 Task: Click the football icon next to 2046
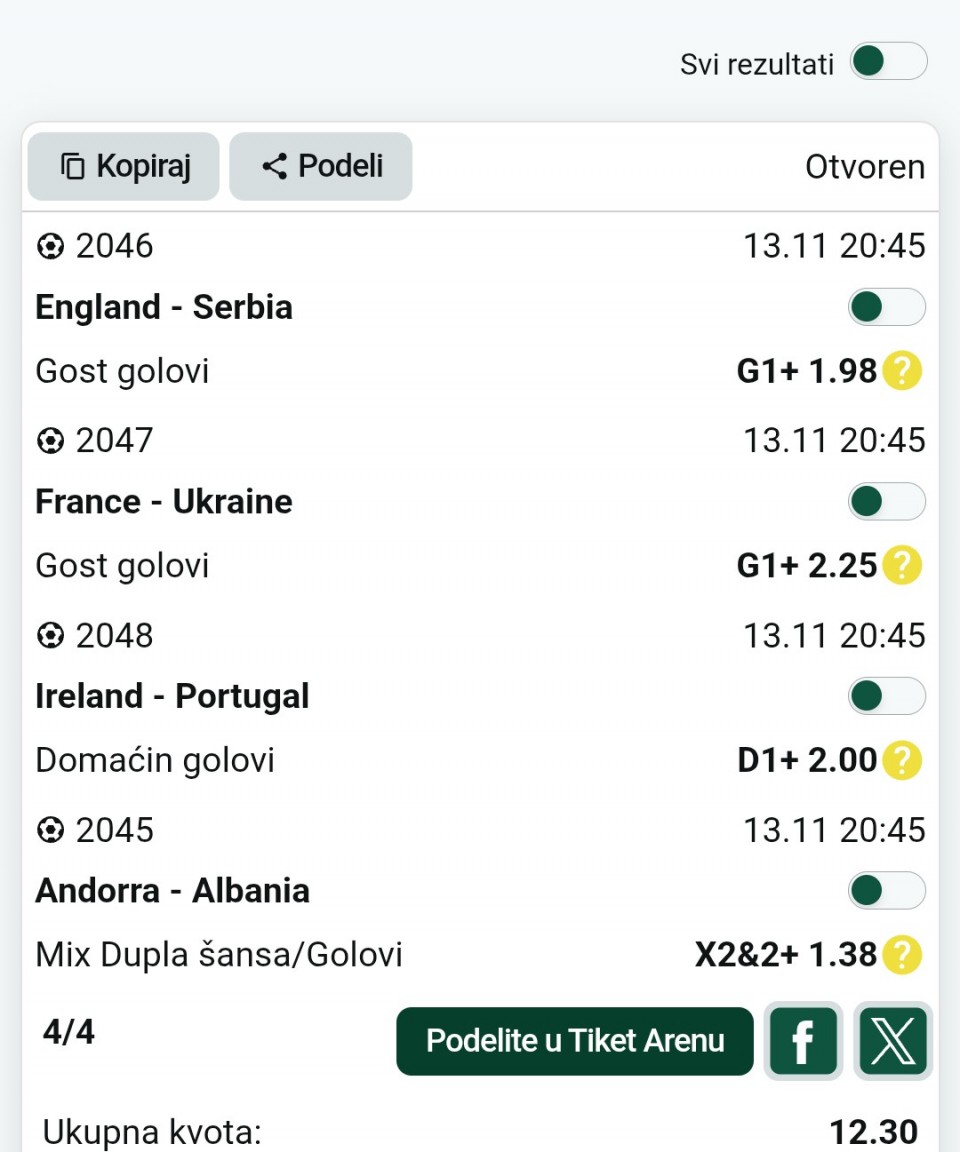pyautogui.click(x=50, y=246)
